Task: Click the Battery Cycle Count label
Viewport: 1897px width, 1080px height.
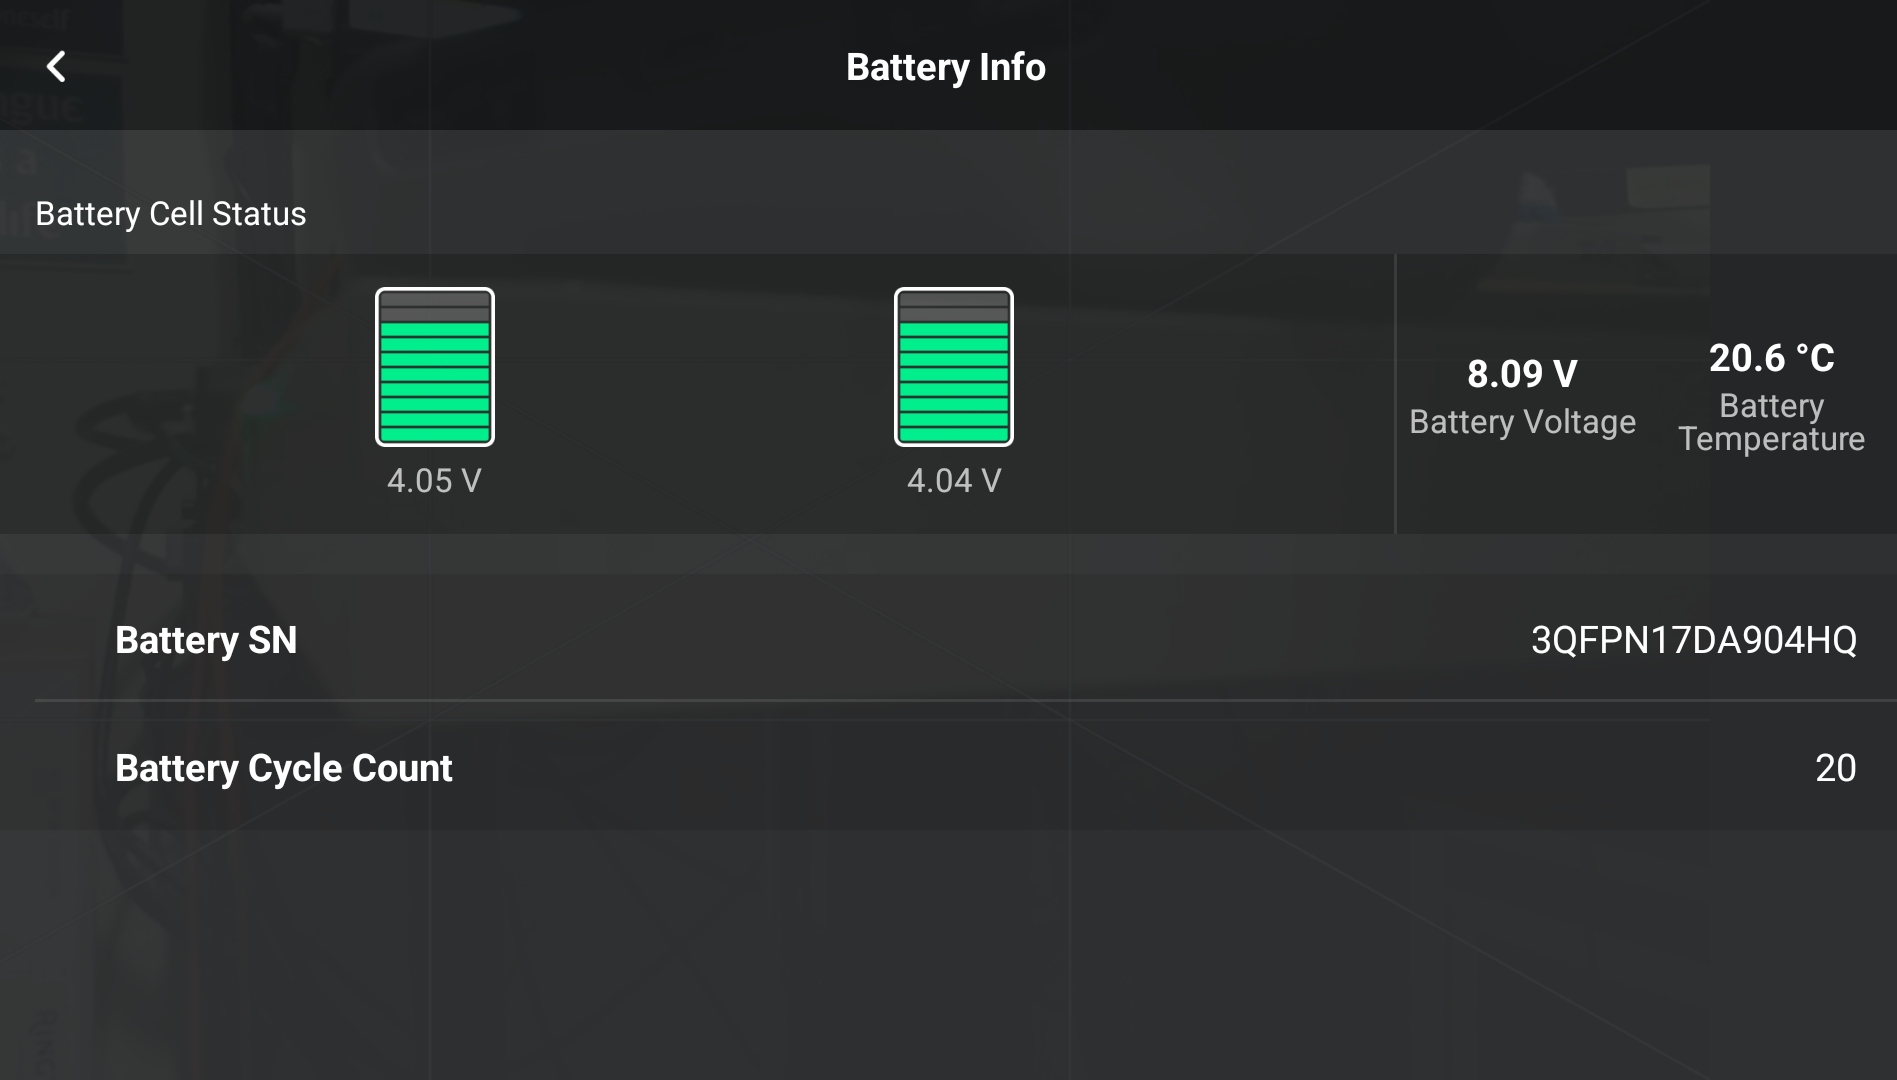Action: coord(284,768)
